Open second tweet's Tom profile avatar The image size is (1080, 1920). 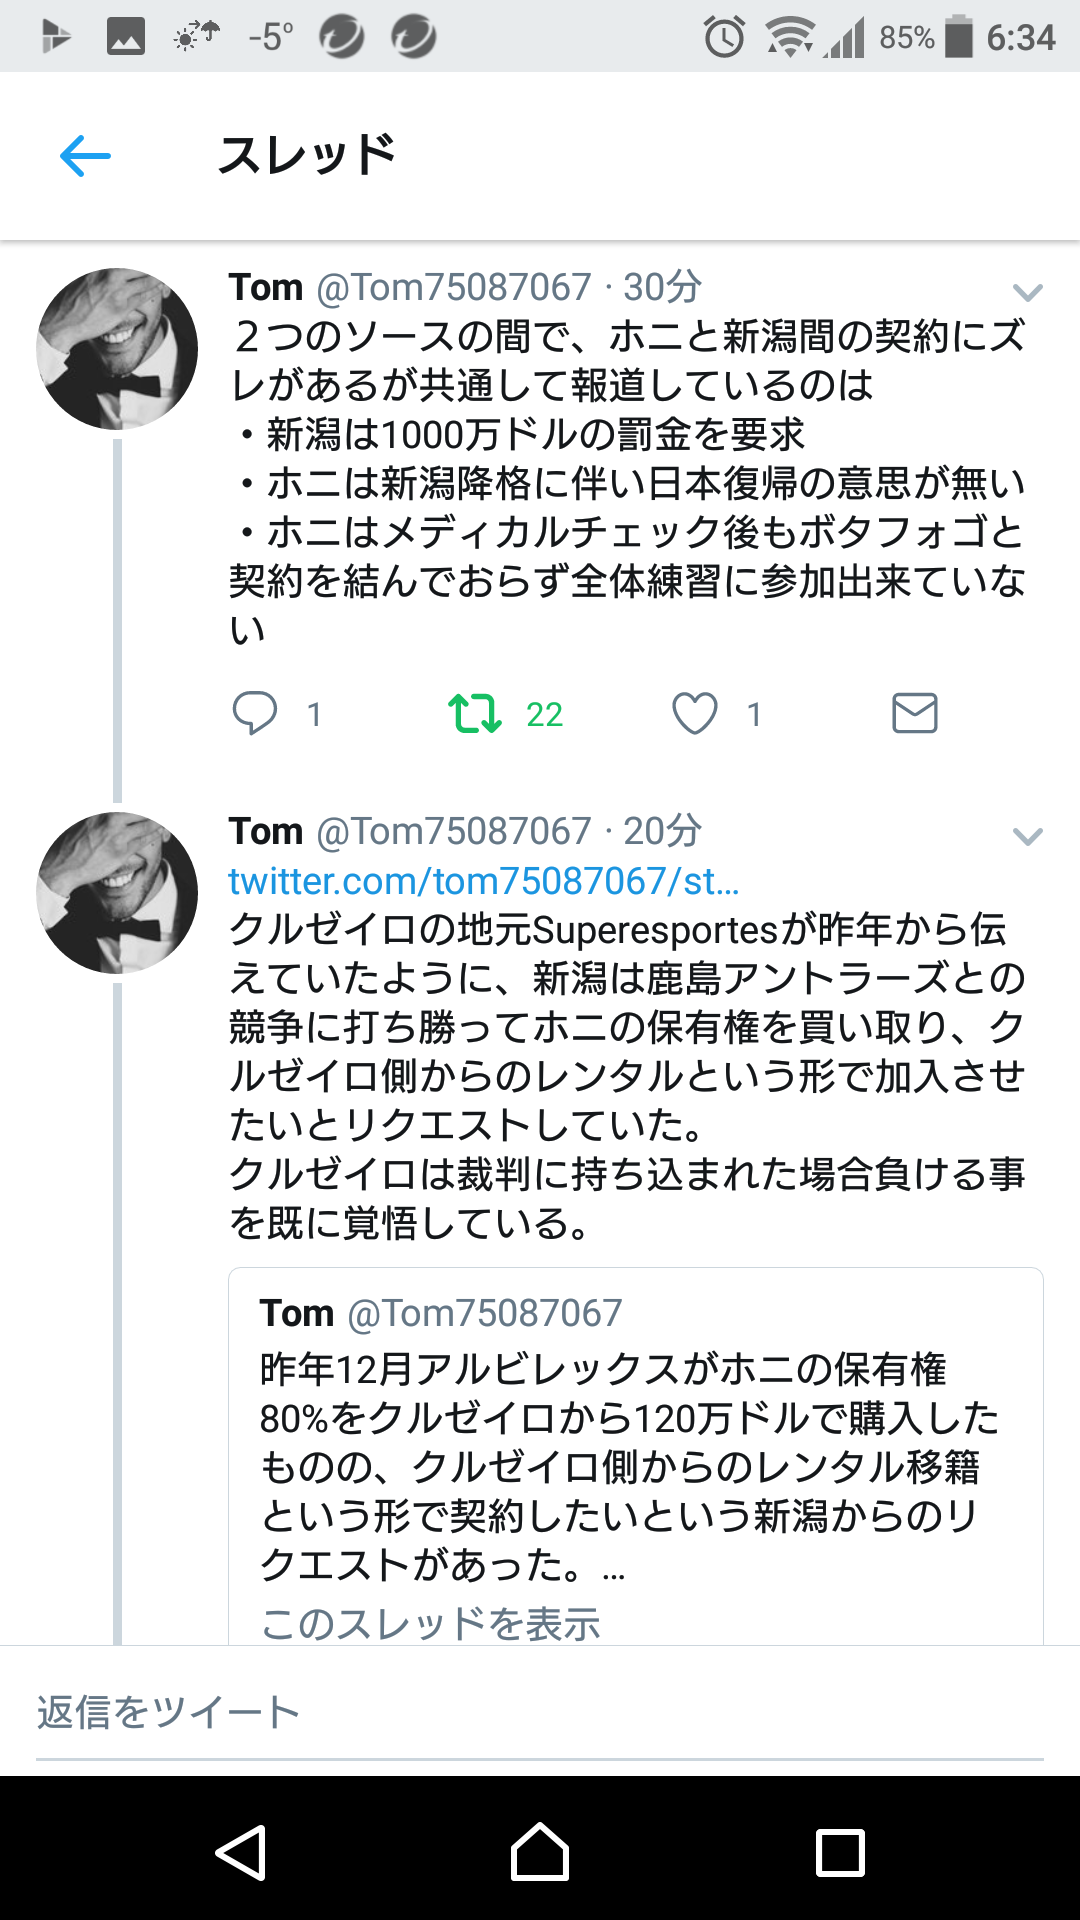click(117, 893)
